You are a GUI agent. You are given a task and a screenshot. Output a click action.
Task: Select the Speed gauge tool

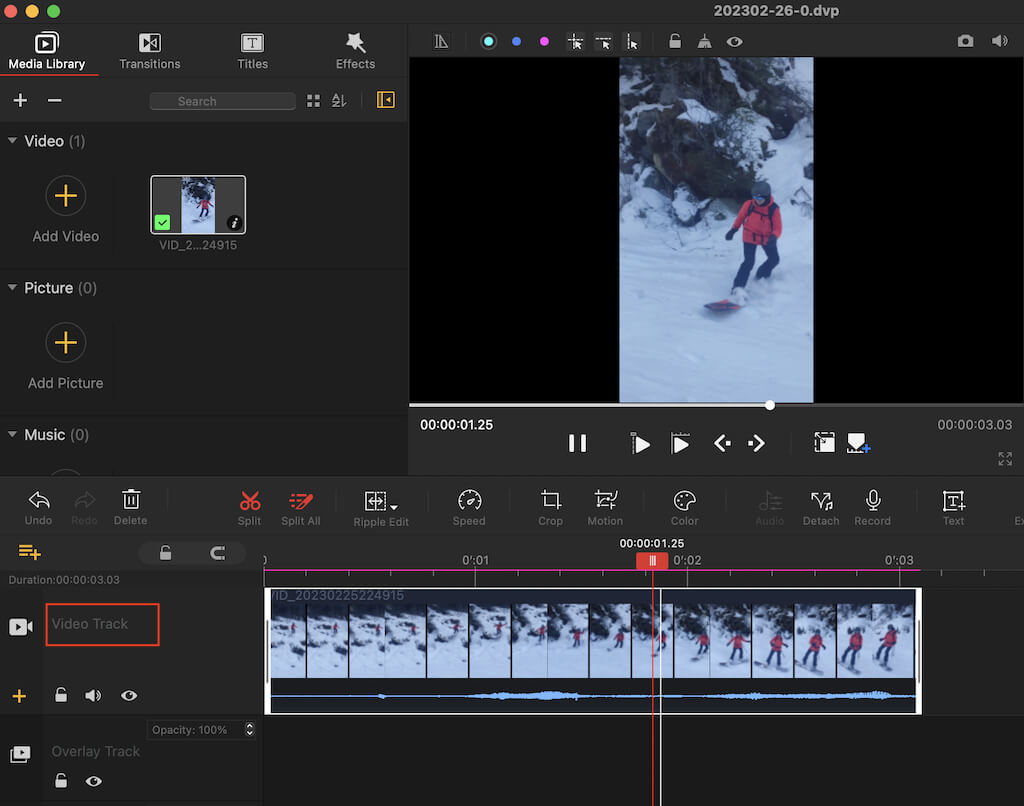click(x=469, y=501)
